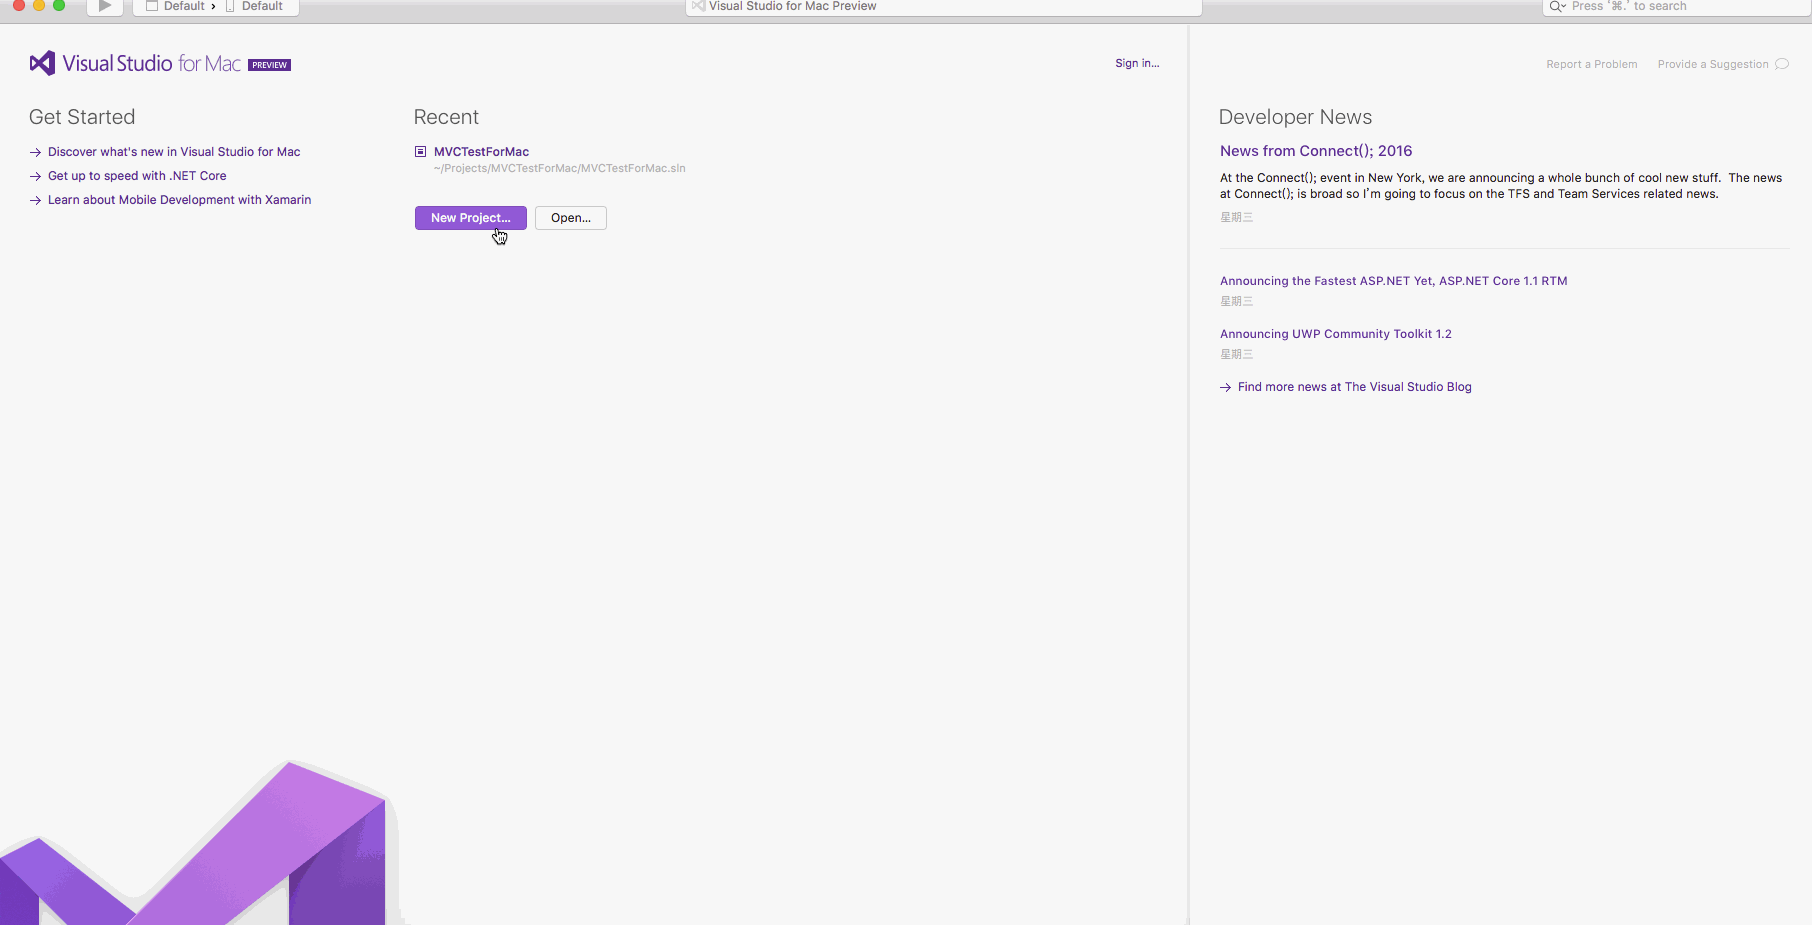Image resolution: width=1812 pixels, height=925 pixels.
Task: Open the second Default target selector
Action: (254, 6)
